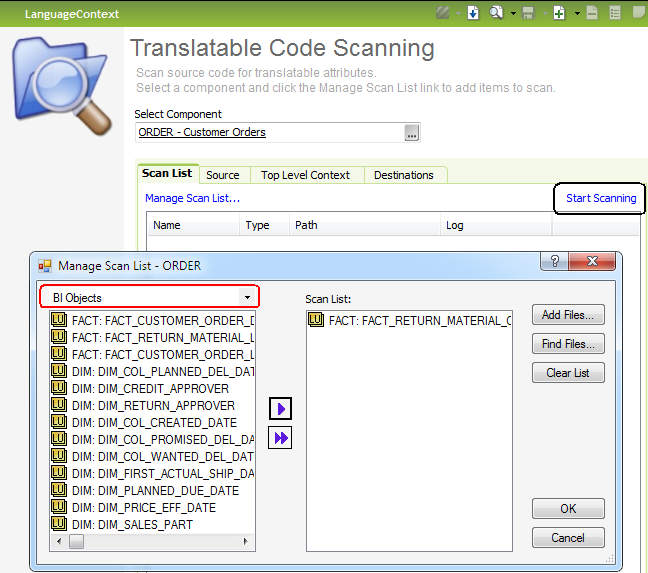Image resolution: width=648 pixels, height=573 pixels.
Task: Click the search magnifier toolbar icon
Action: pos(496,13)
